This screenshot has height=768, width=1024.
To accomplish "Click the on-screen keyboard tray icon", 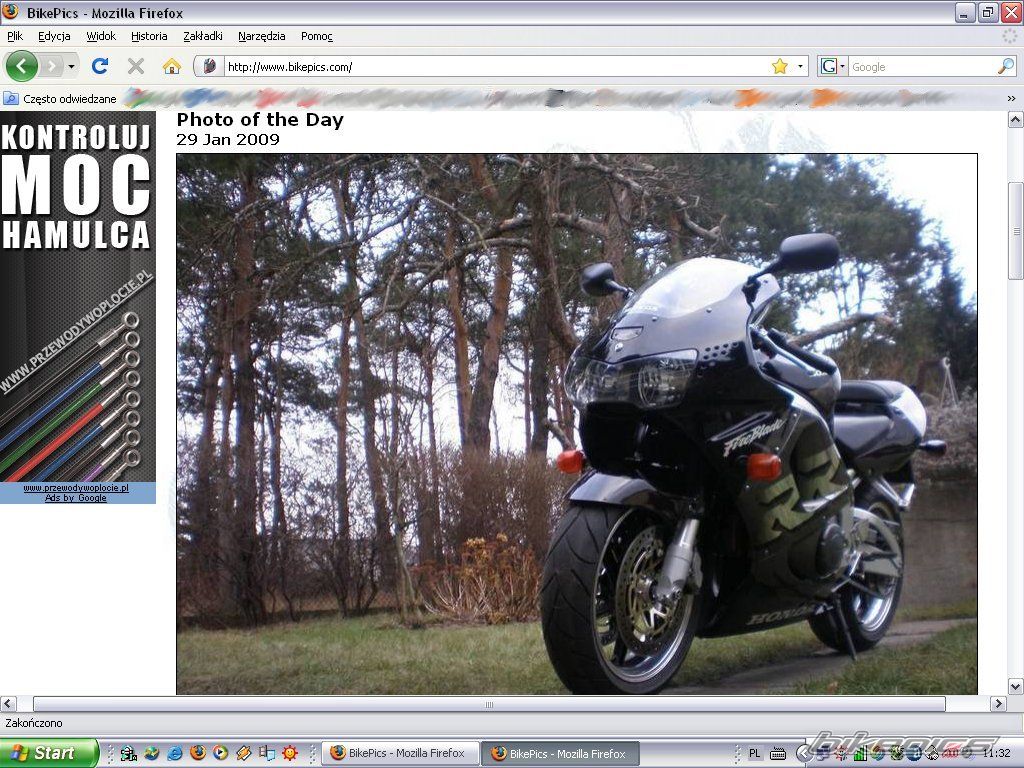I will point(777,753).
